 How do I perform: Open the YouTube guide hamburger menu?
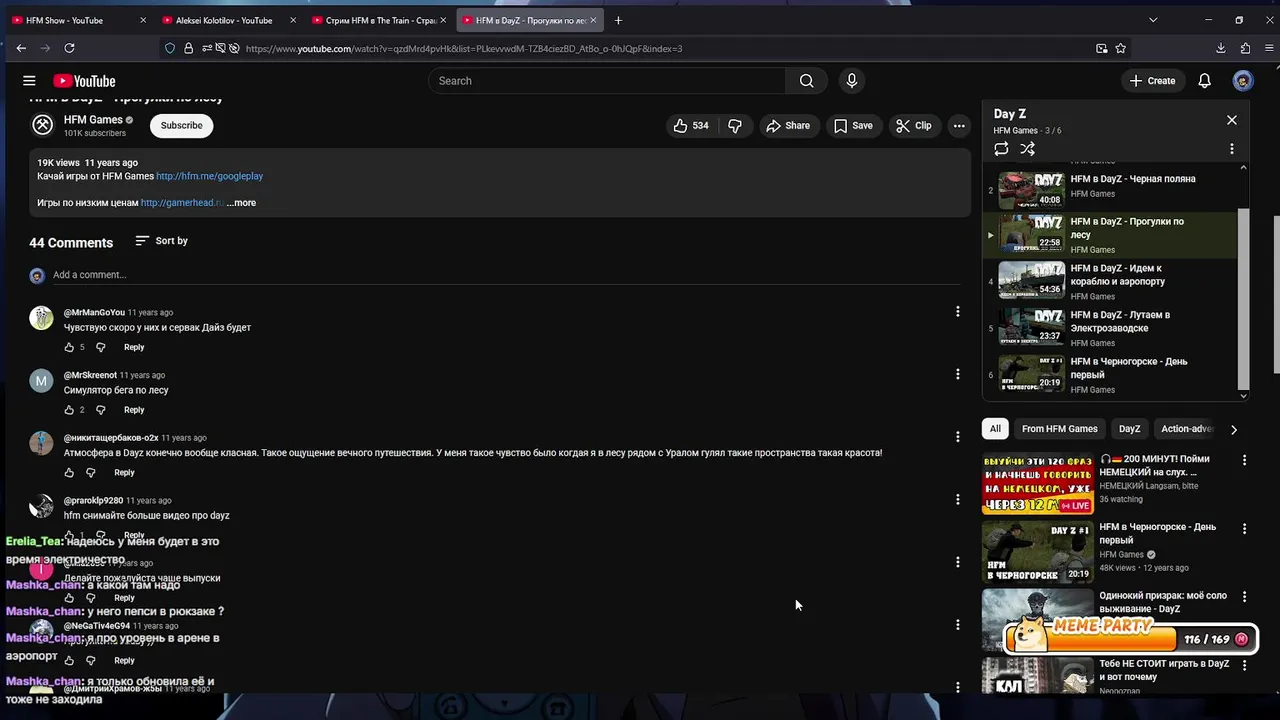click(x=29, y=81)
